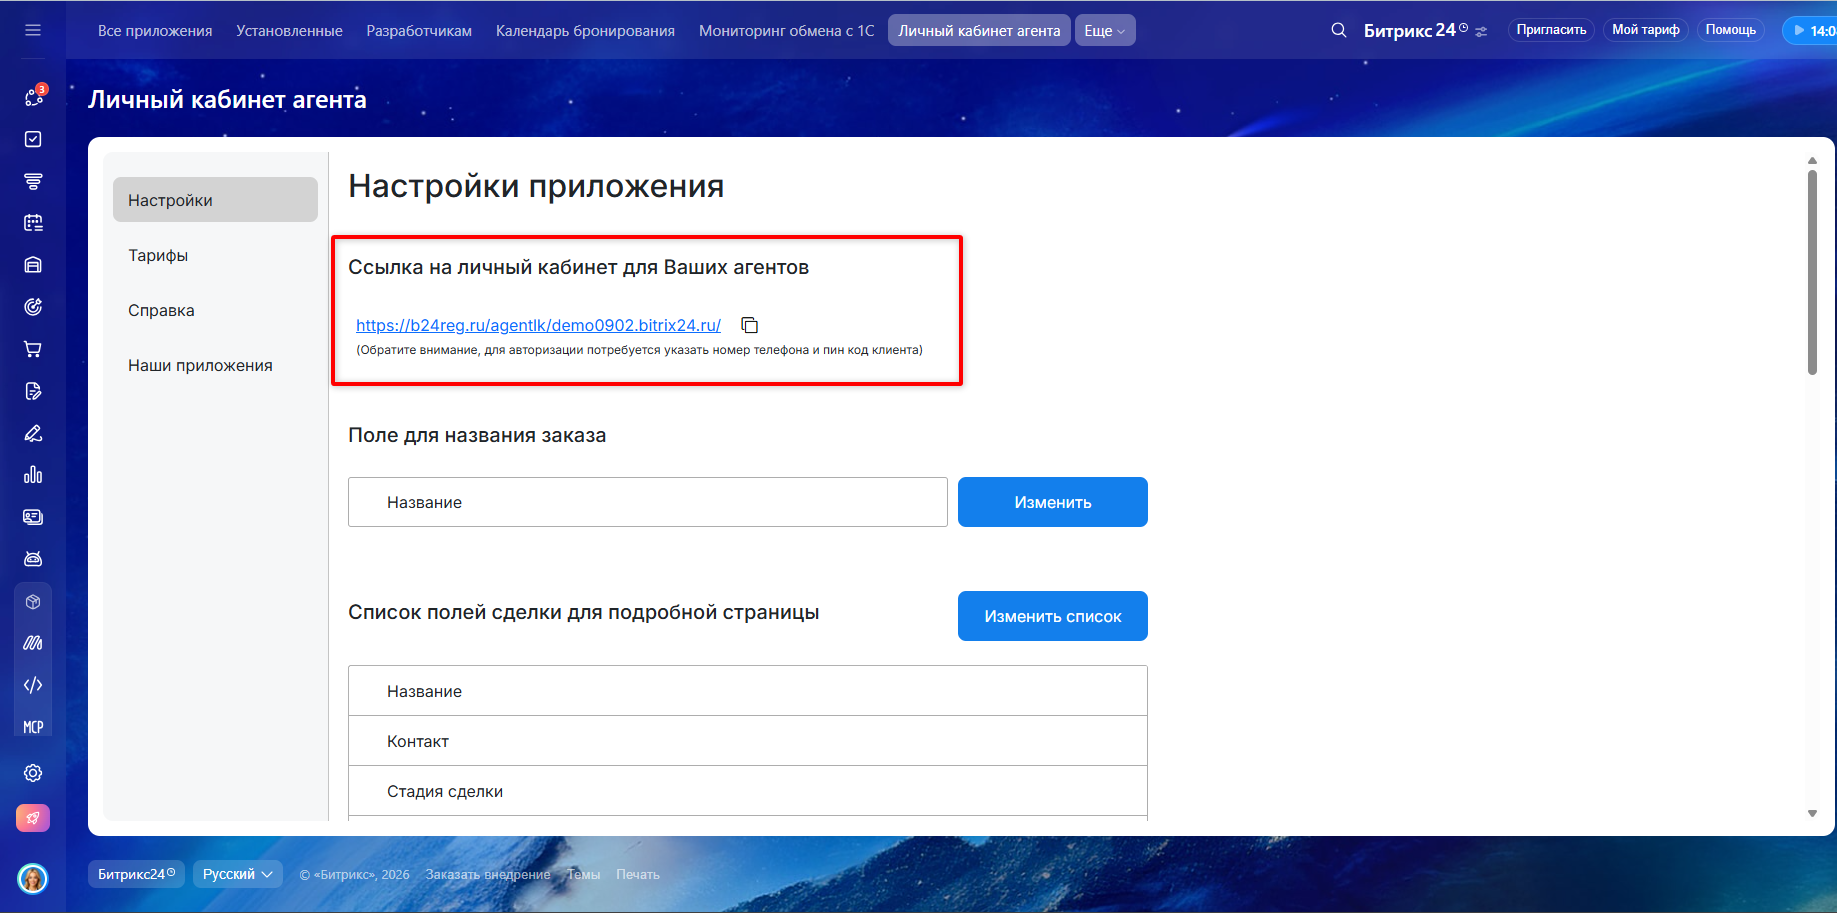The image size is (1837, 913).
Task: Open the target goal icon in sidebar
Action: [x=33, y=307]
